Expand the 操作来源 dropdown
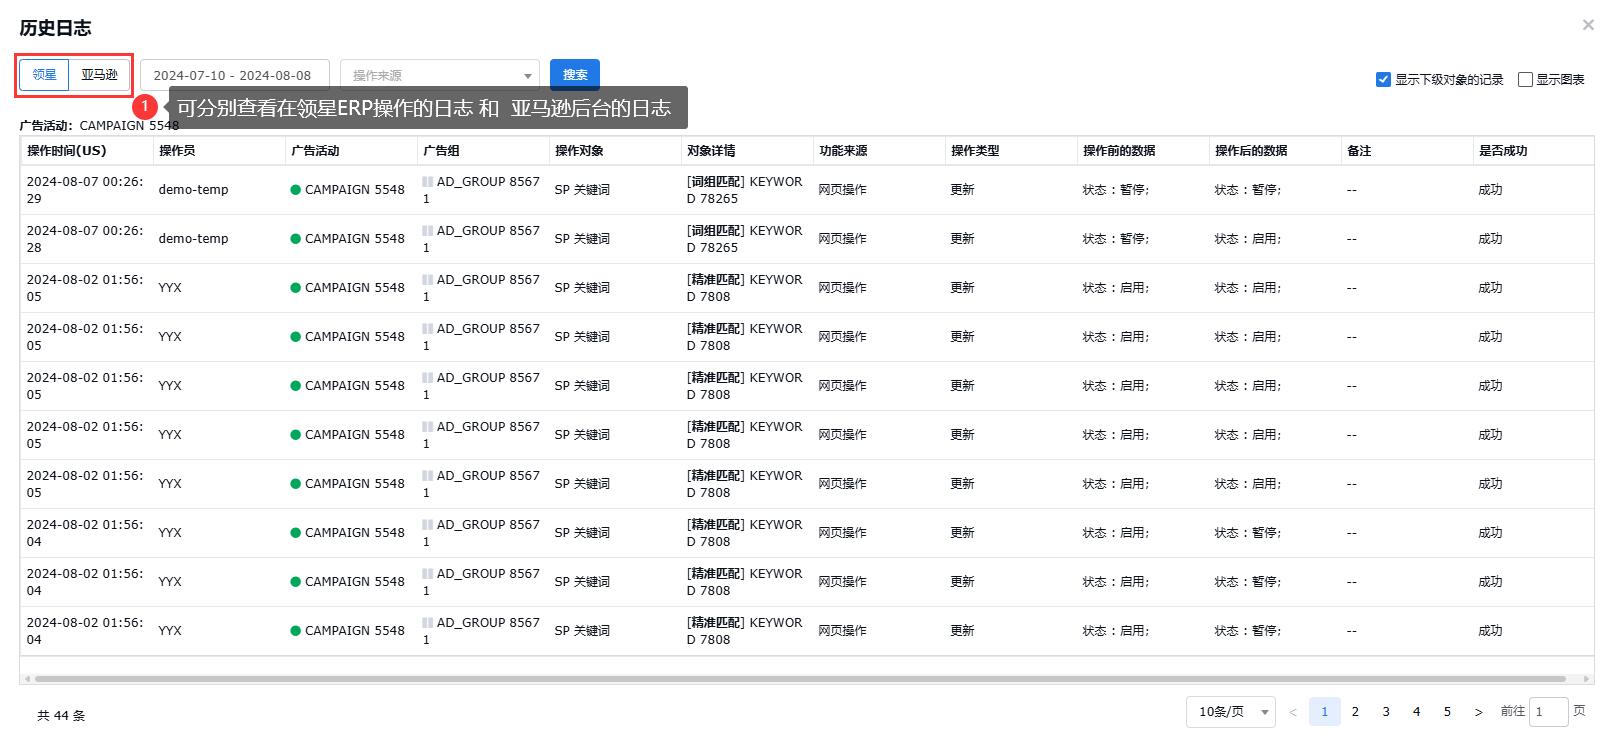 (440, 75)
